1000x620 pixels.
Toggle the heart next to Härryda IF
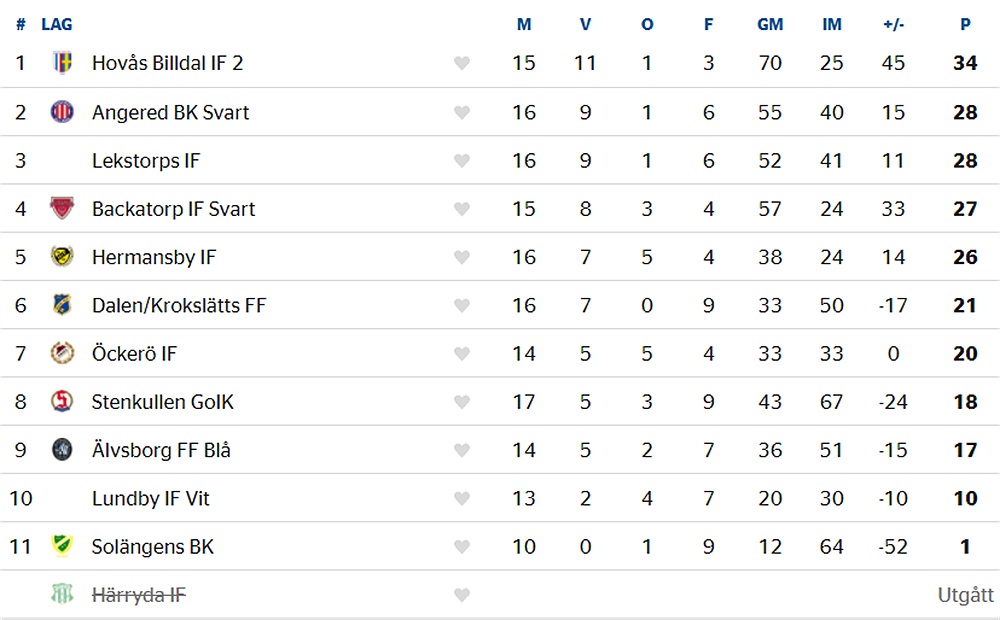click(462, 595)
